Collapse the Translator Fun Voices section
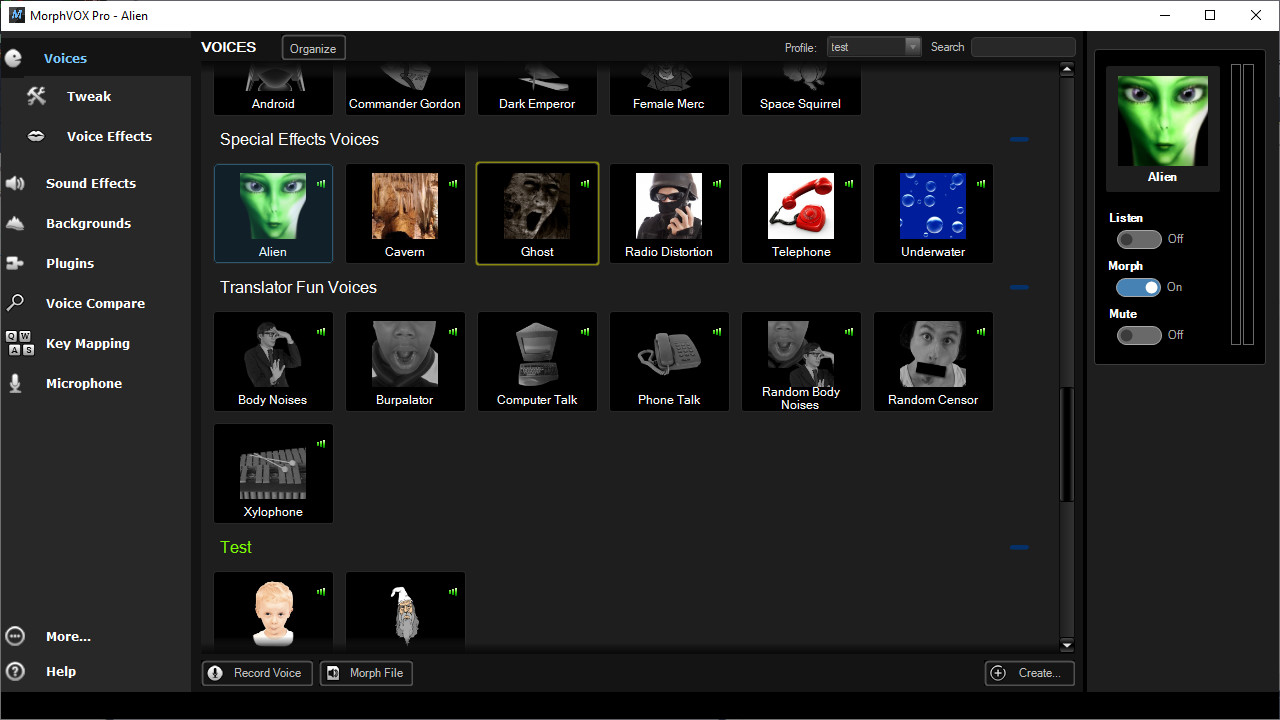The image size is (1280, 720). pyautogui.click(x=1019, y=288)
